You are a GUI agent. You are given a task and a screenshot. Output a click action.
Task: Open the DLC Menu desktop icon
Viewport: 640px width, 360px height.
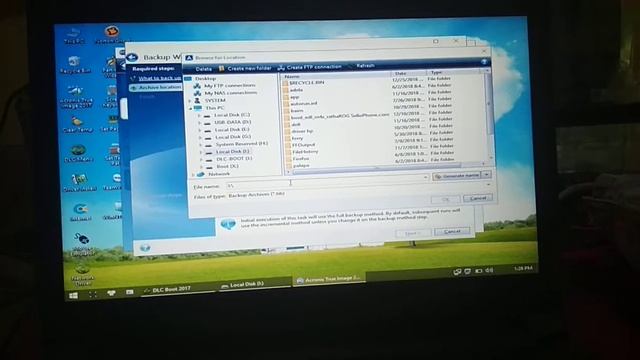(x=78, y=153)
